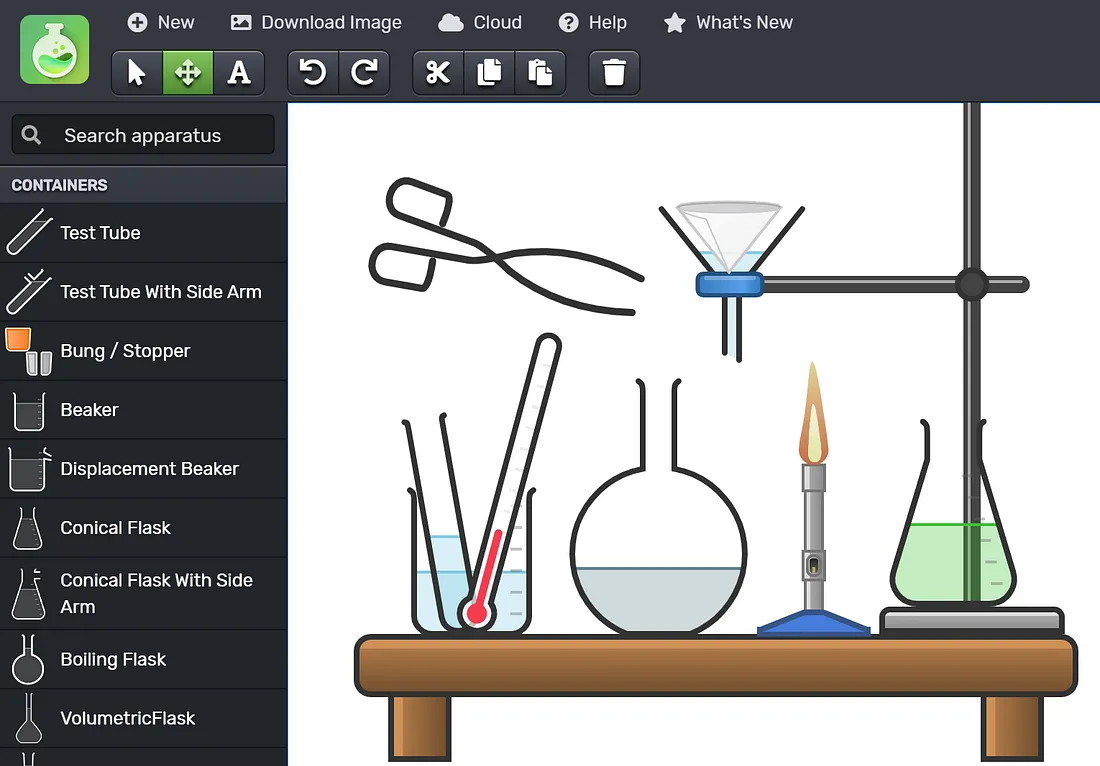
Task: Pick the Test Tube icon
Action: point(29,232)
